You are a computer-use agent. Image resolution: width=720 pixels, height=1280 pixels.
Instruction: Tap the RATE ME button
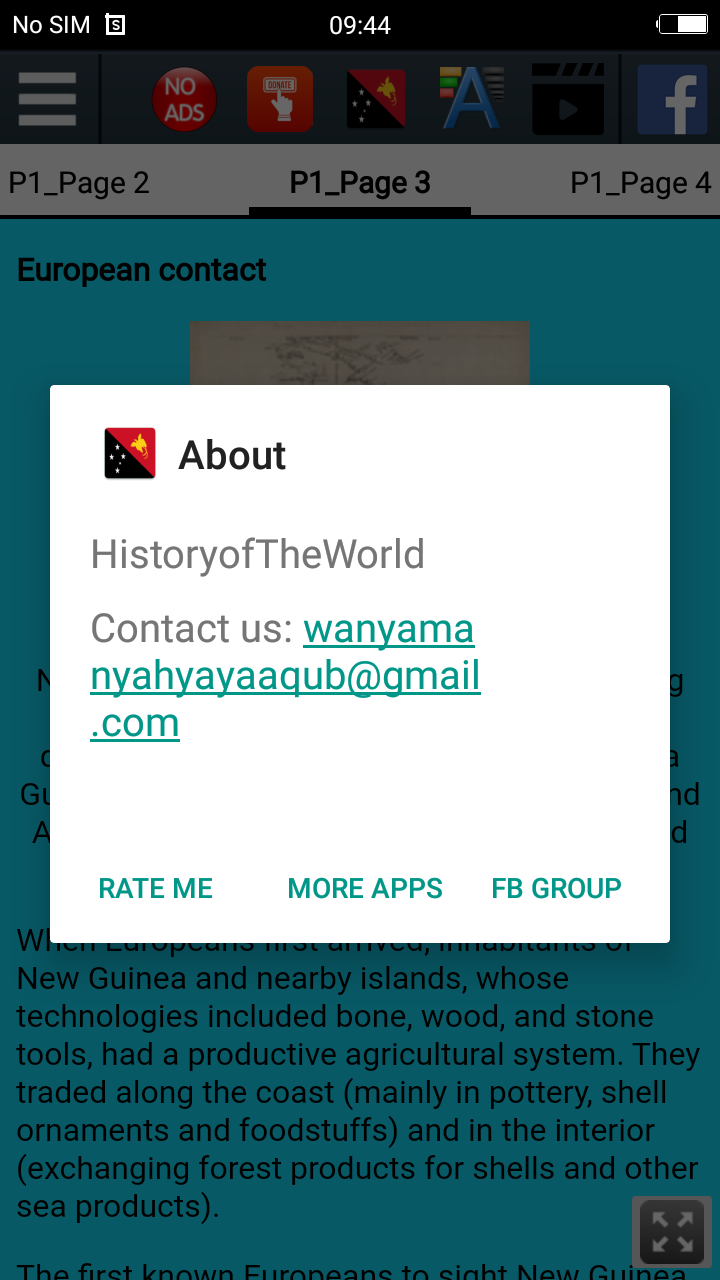point(156,888)
